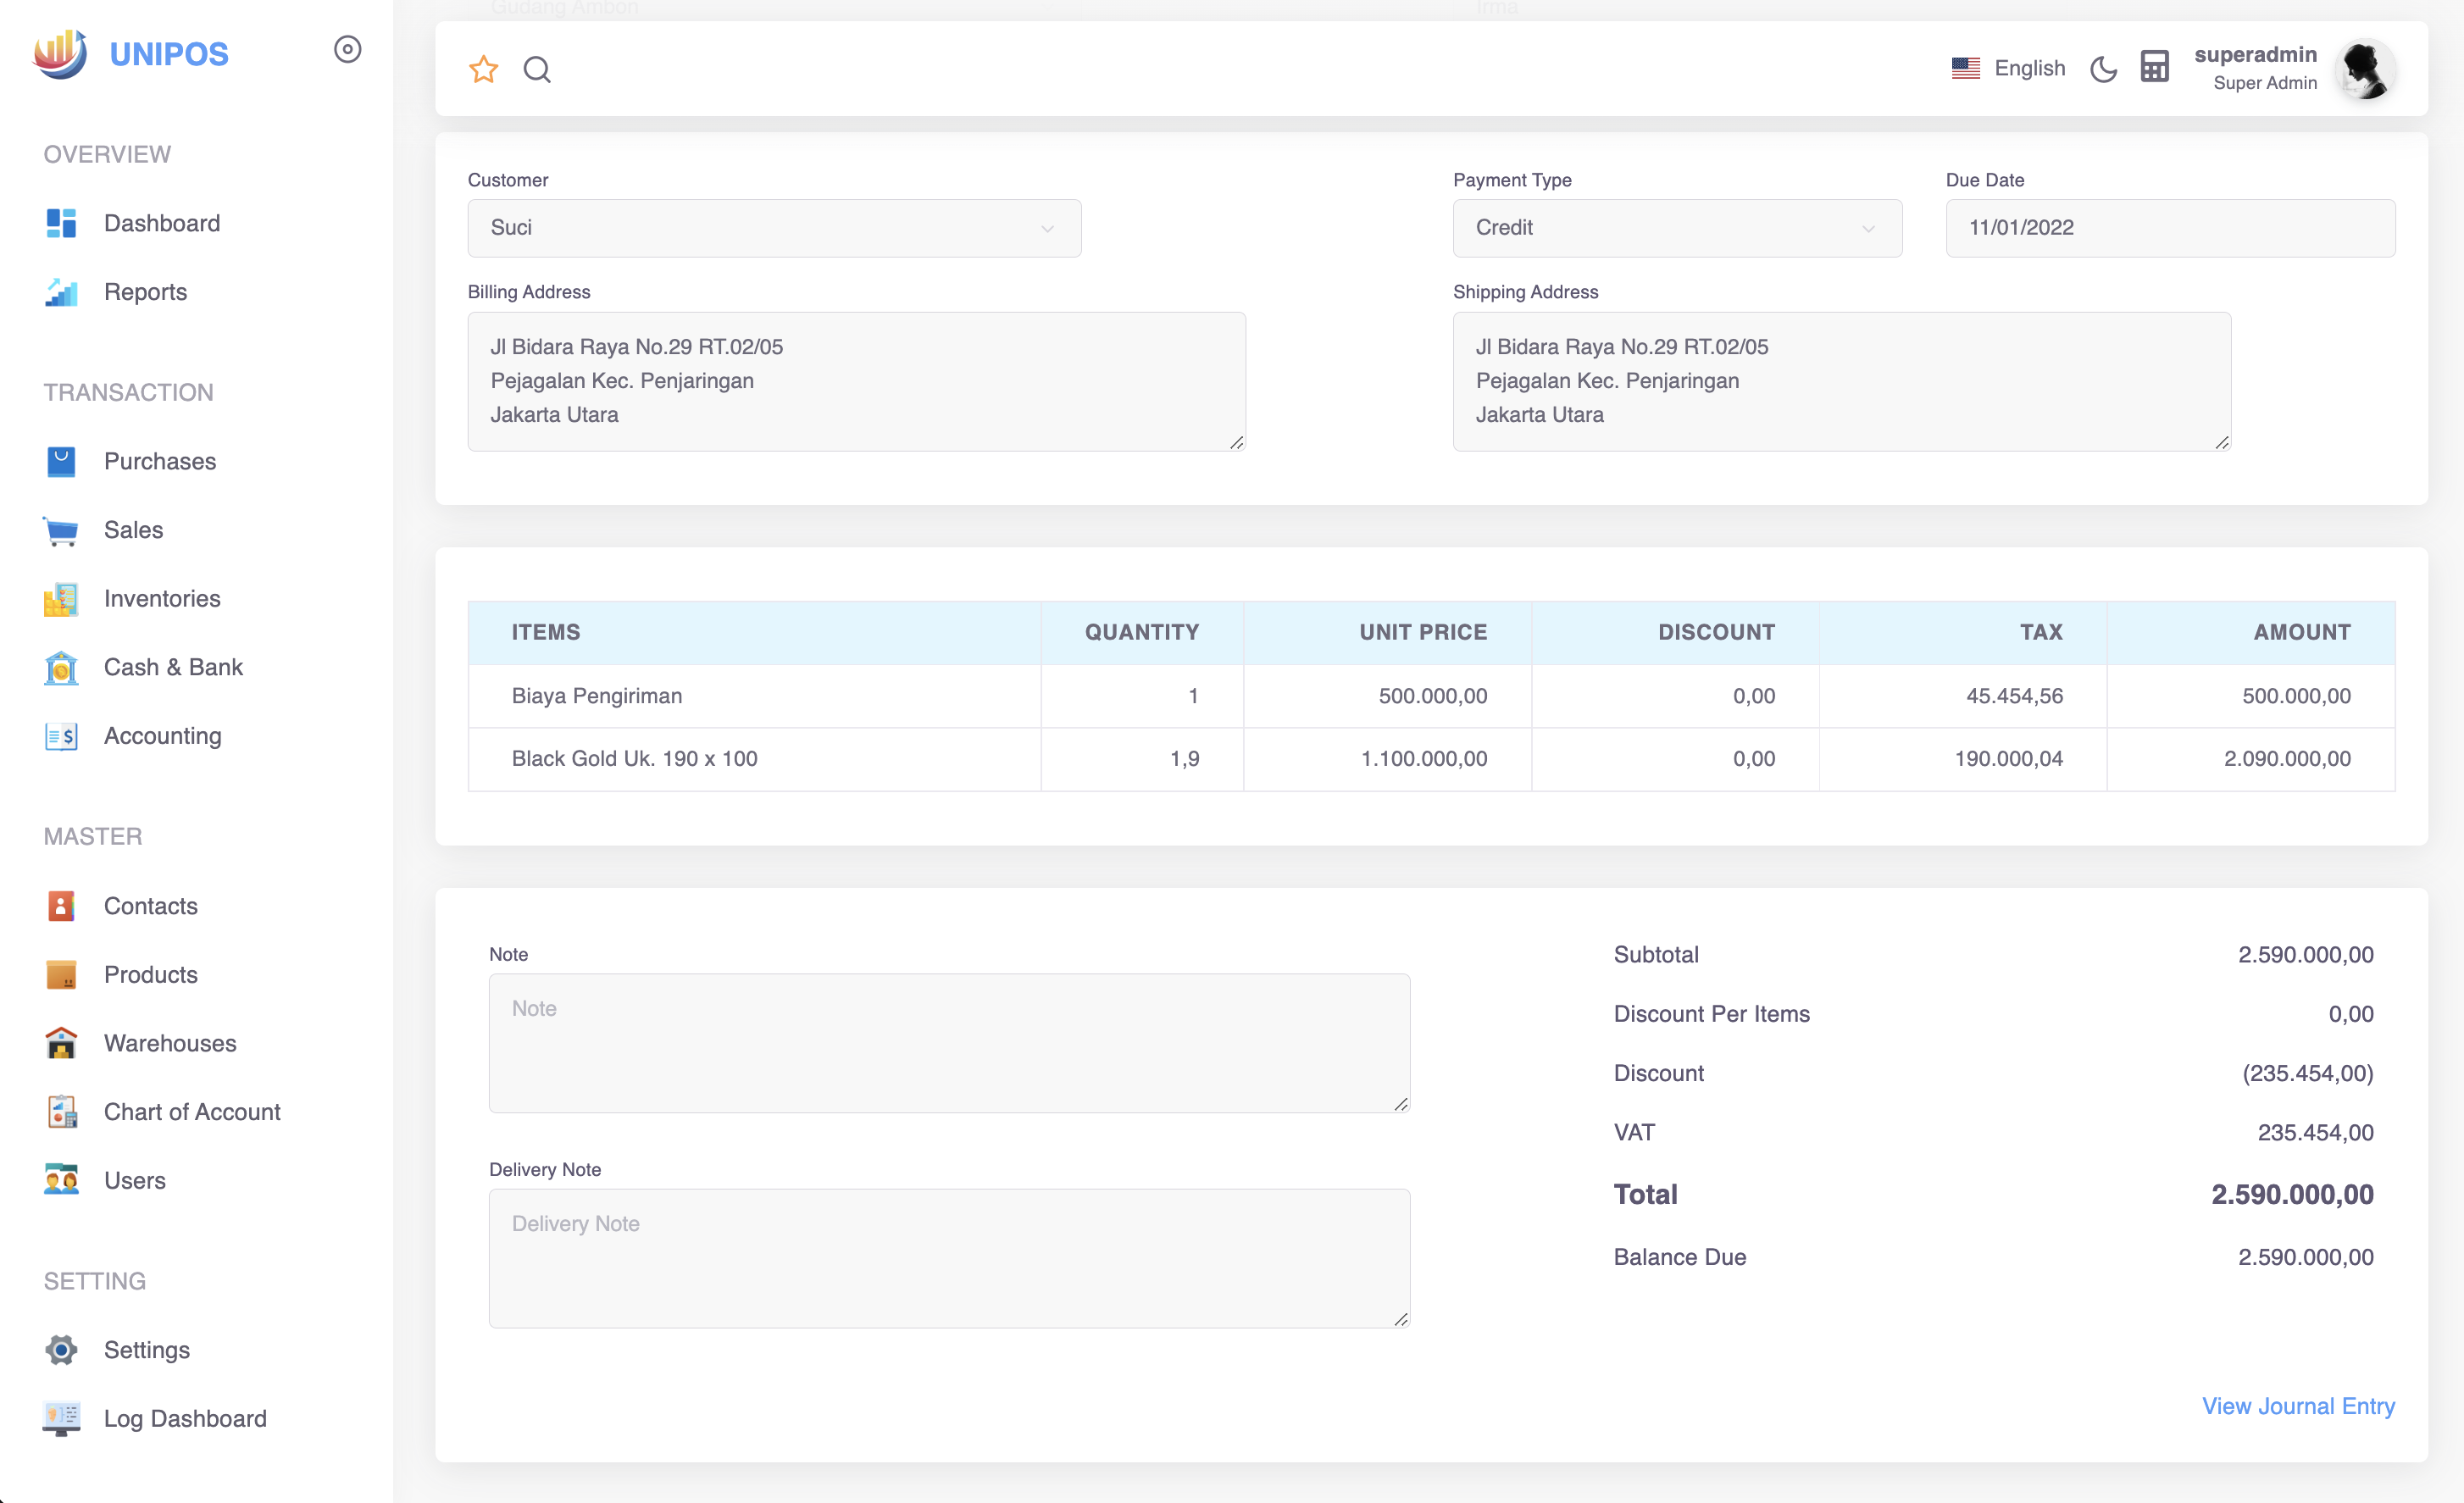The height and width of the screenshot is (1503, 2464).
Task: Click the Warehouses building icon
Action: [x=61, y=1043]
